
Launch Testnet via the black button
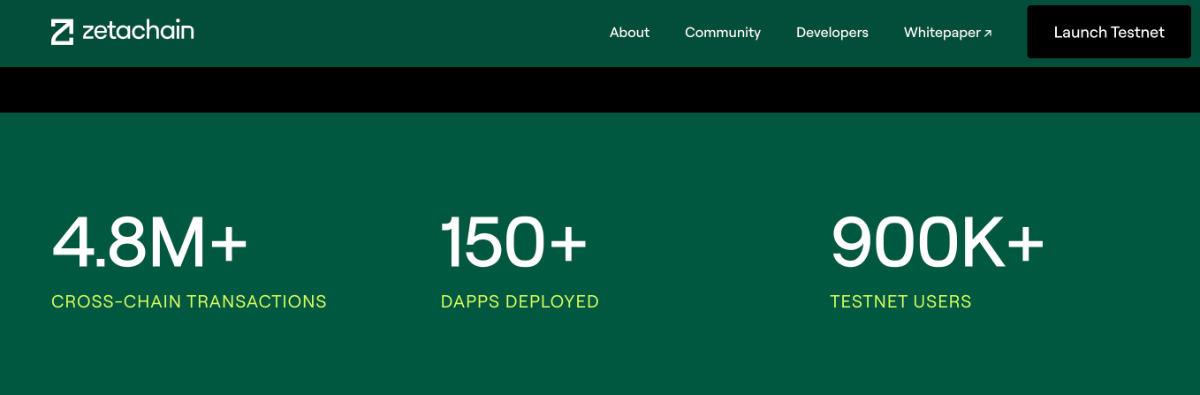click(x=1109, y=32)
